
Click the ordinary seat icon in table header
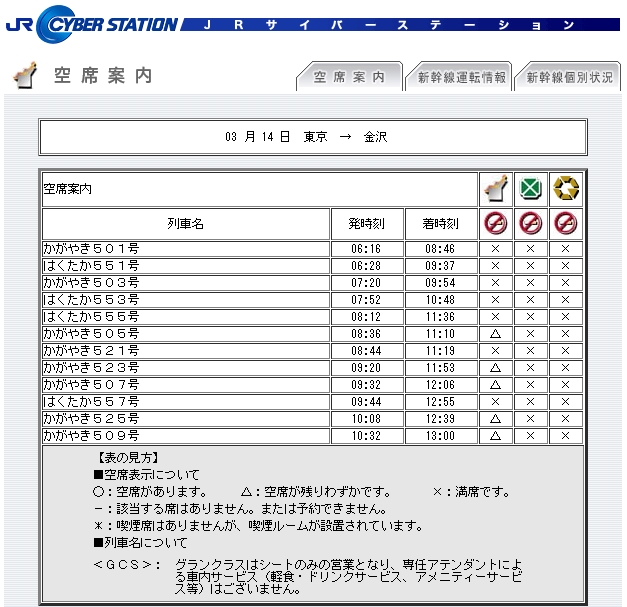[x=495, y=189]
